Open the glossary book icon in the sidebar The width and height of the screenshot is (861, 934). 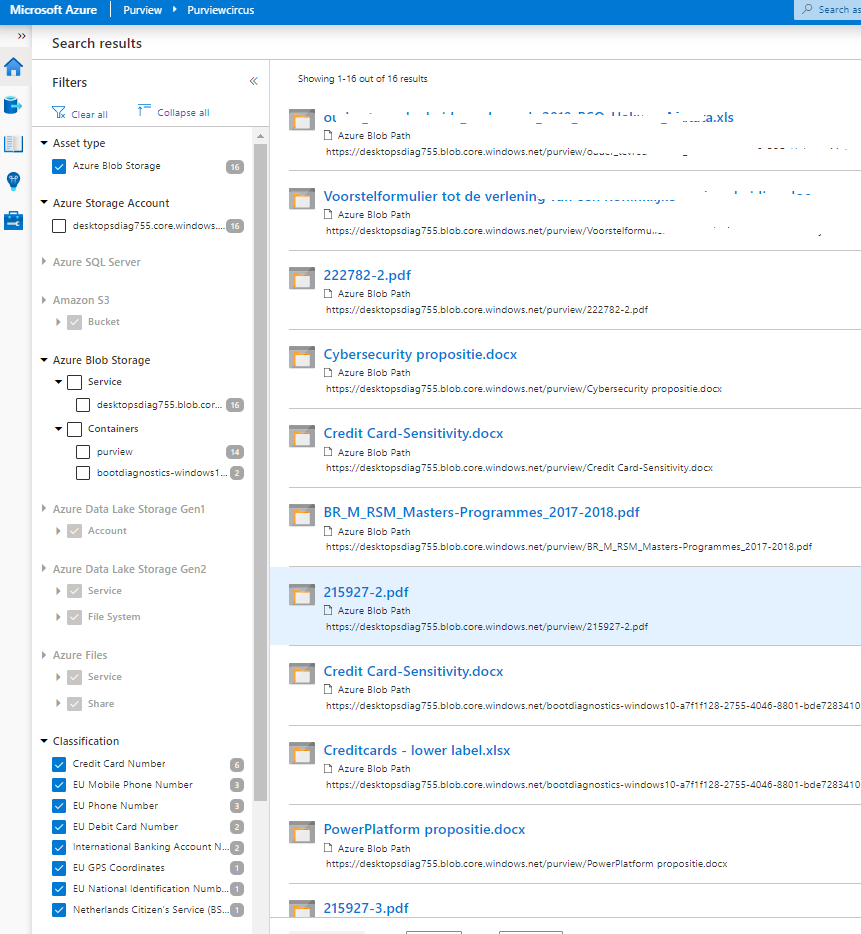13,143
